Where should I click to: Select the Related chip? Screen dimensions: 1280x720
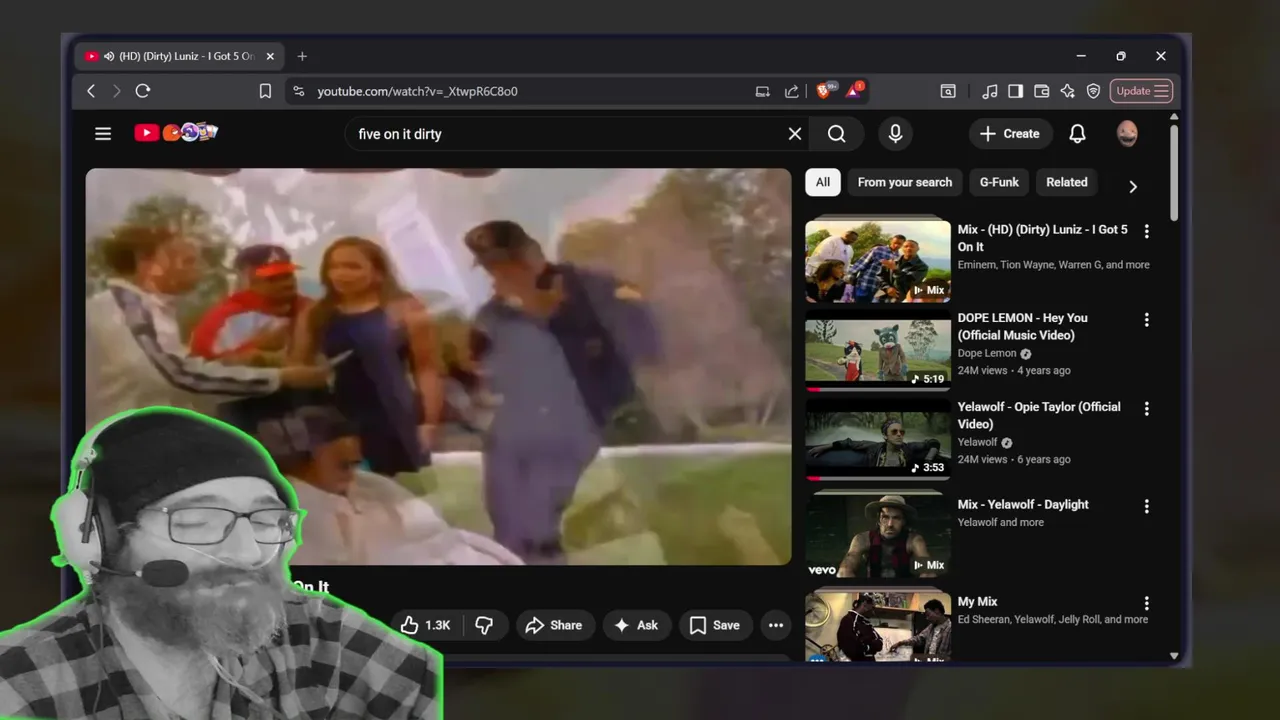1067,182
